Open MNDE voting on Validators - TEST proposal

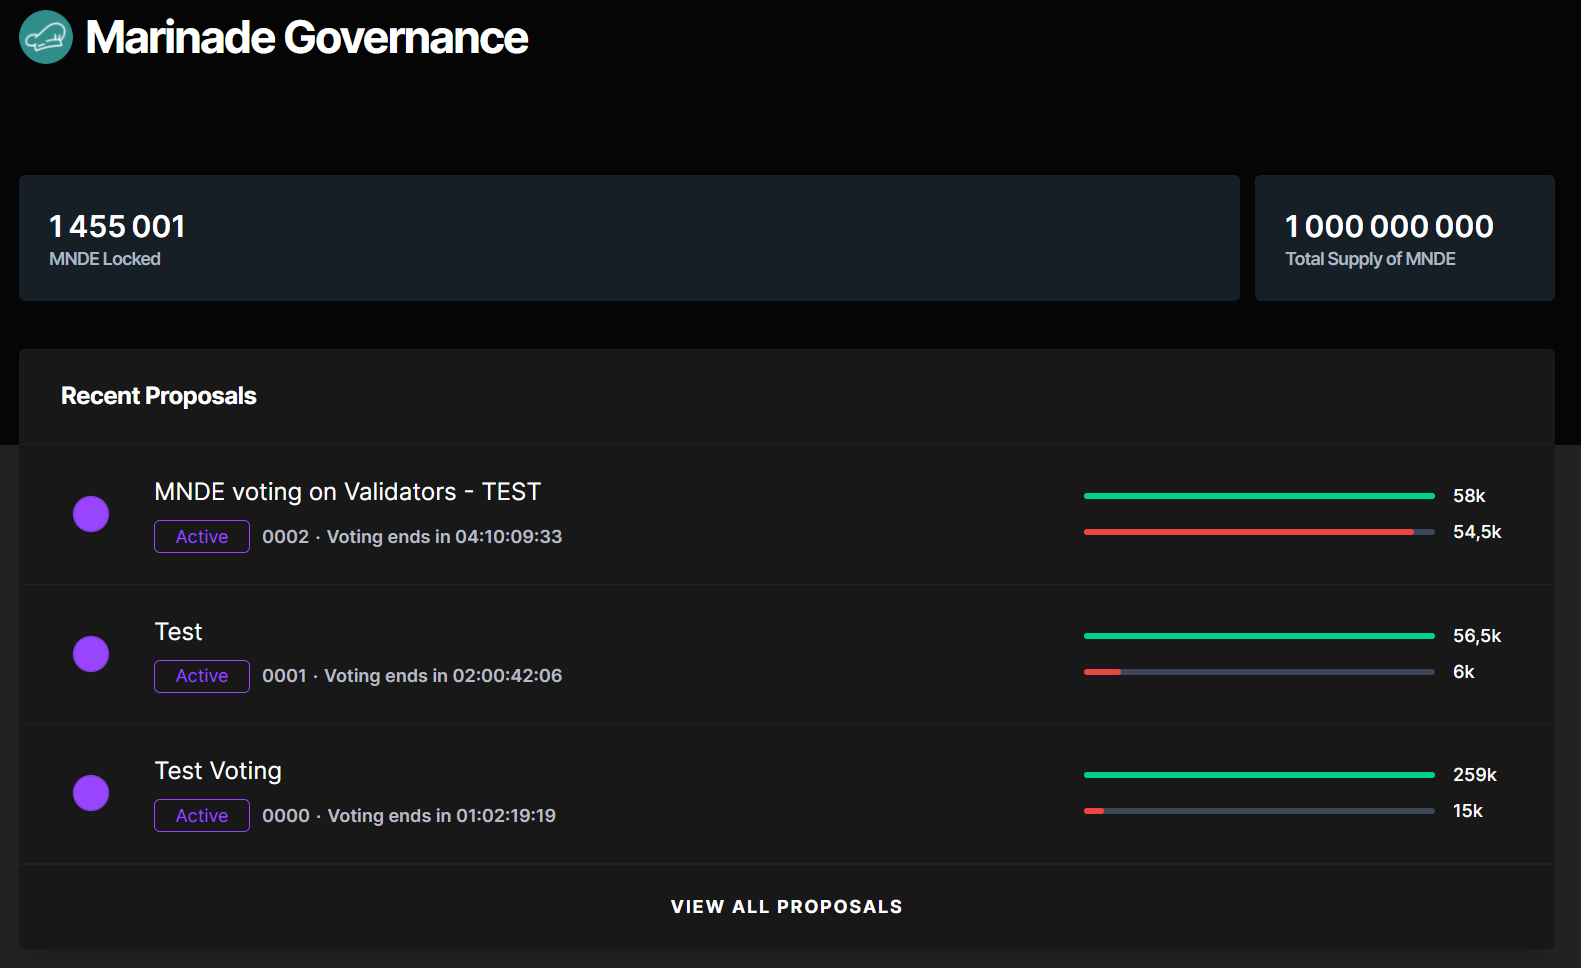point(347,492)
